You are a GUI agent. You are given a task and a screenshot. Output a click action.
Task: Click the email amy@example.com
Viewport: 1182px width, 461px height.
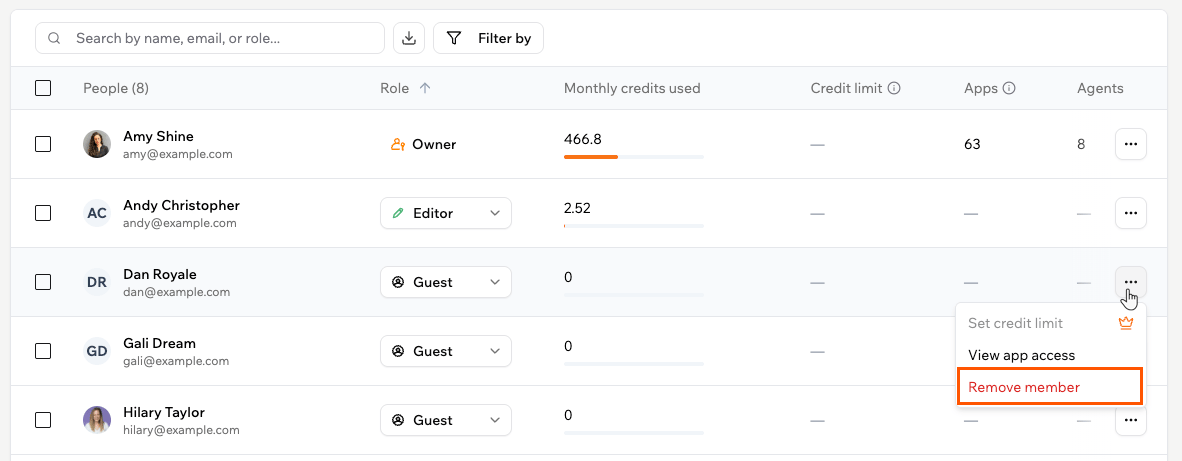(178, 154)
